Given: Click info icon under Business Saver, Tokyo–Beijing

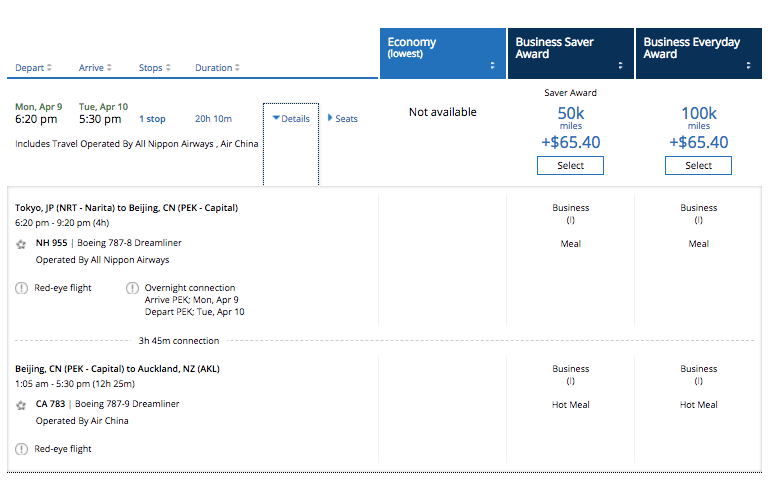Looking at the screenshot, I should coord(570,220).
